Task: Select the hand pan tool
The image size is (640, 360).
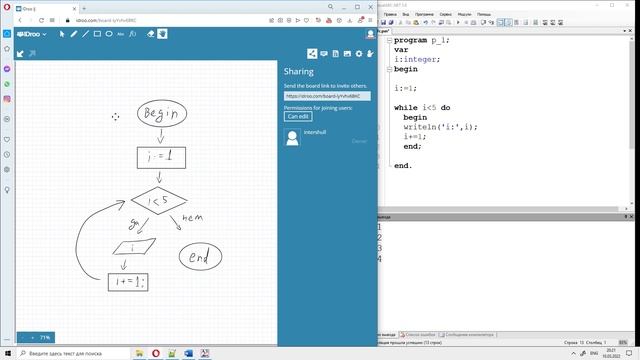Action: coord(162,34)
